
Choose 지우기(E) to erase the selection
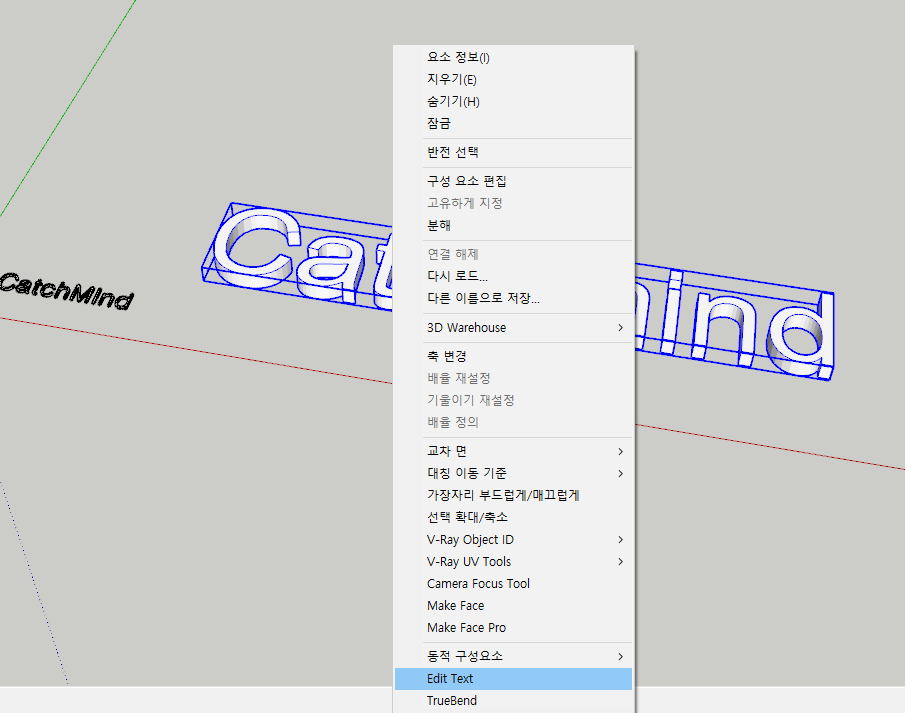click(x=513, y=79)
